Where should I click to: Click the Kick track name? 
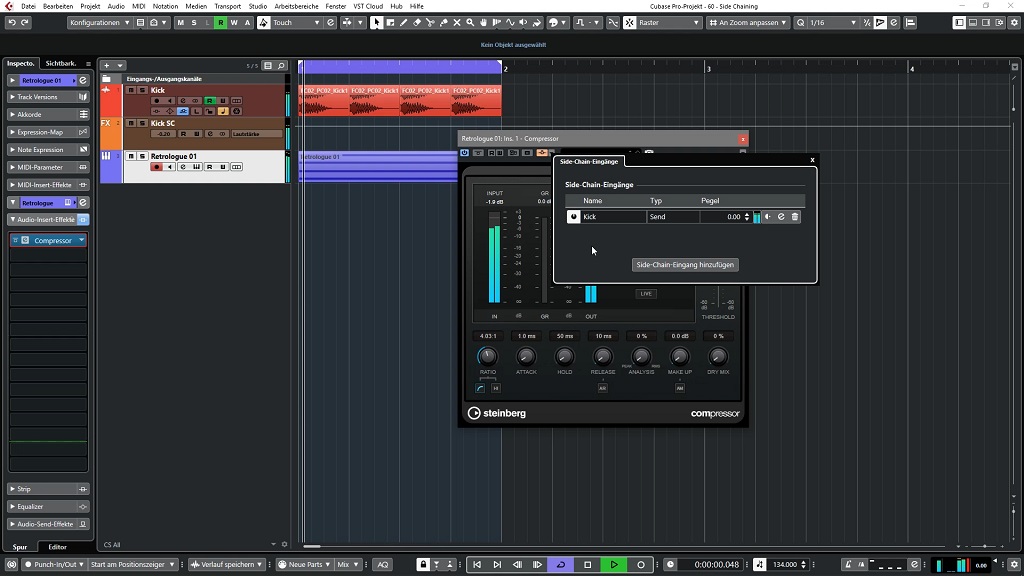[158, 91]
